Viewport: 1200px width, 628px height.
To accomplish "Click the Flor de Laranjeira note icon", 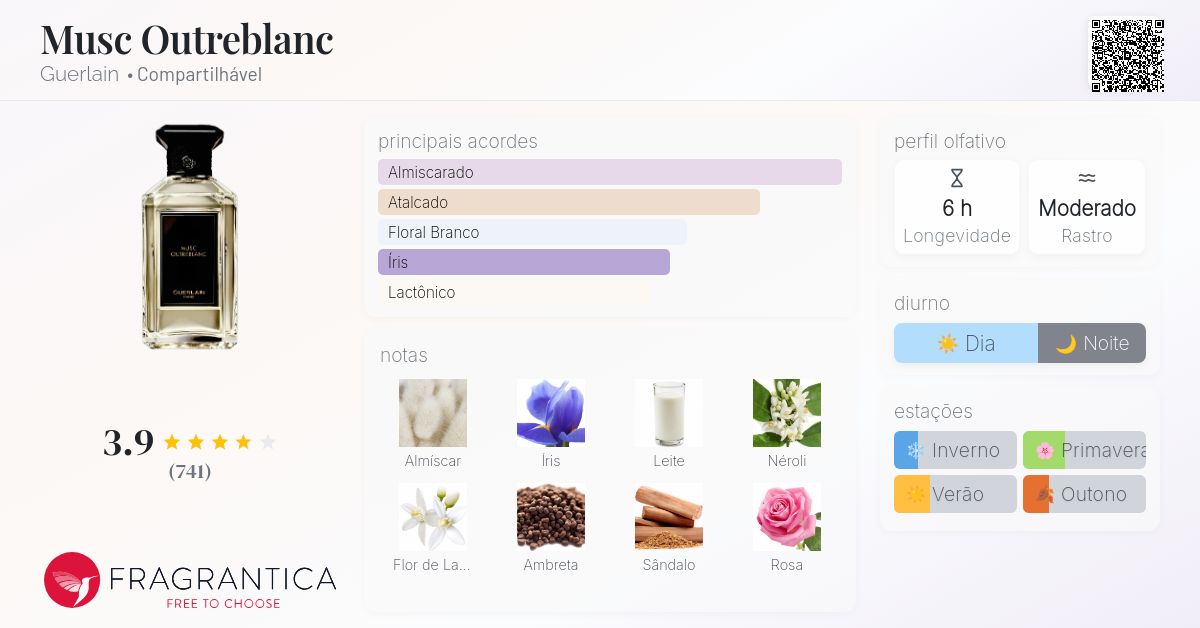I will pos(432,516).
